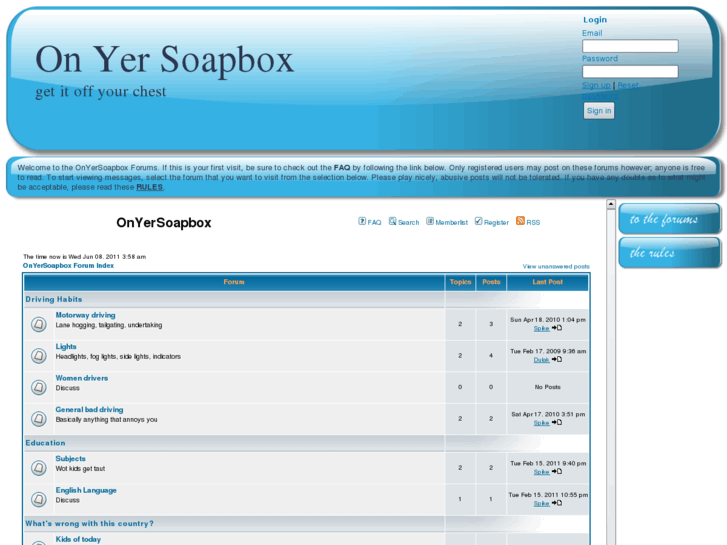Open the General bad driving forum
The image size is (727, 545).
pos(89,410)
